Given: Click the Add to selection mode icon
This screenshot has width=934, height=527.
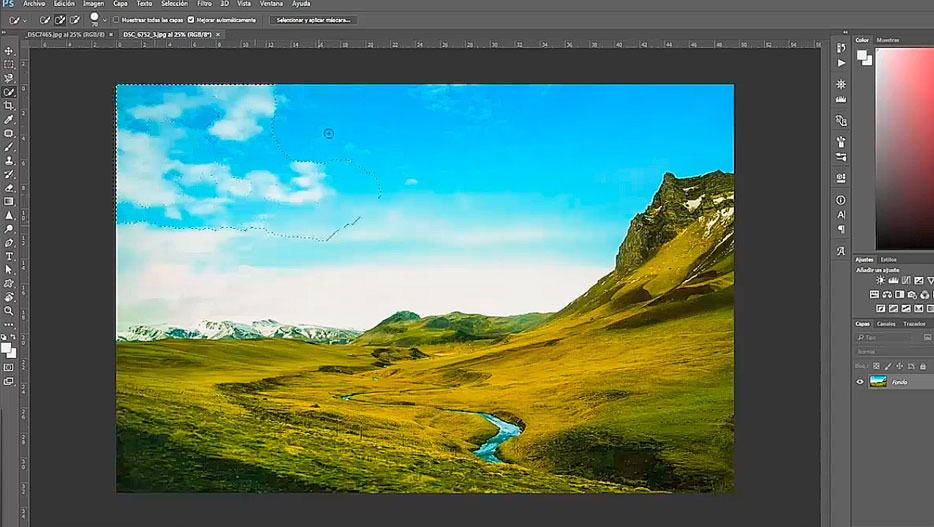Looking at the screenshot, I should [60, 20].
